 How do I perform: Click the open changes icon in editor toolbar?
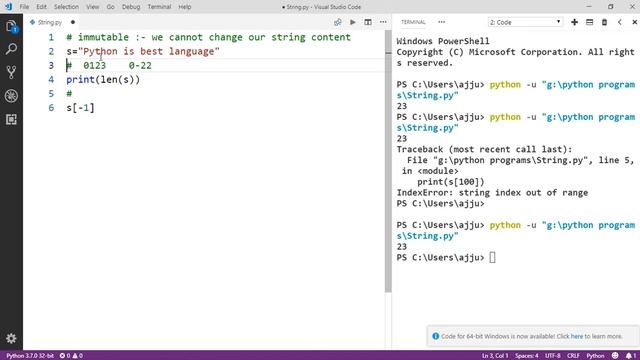338,22
